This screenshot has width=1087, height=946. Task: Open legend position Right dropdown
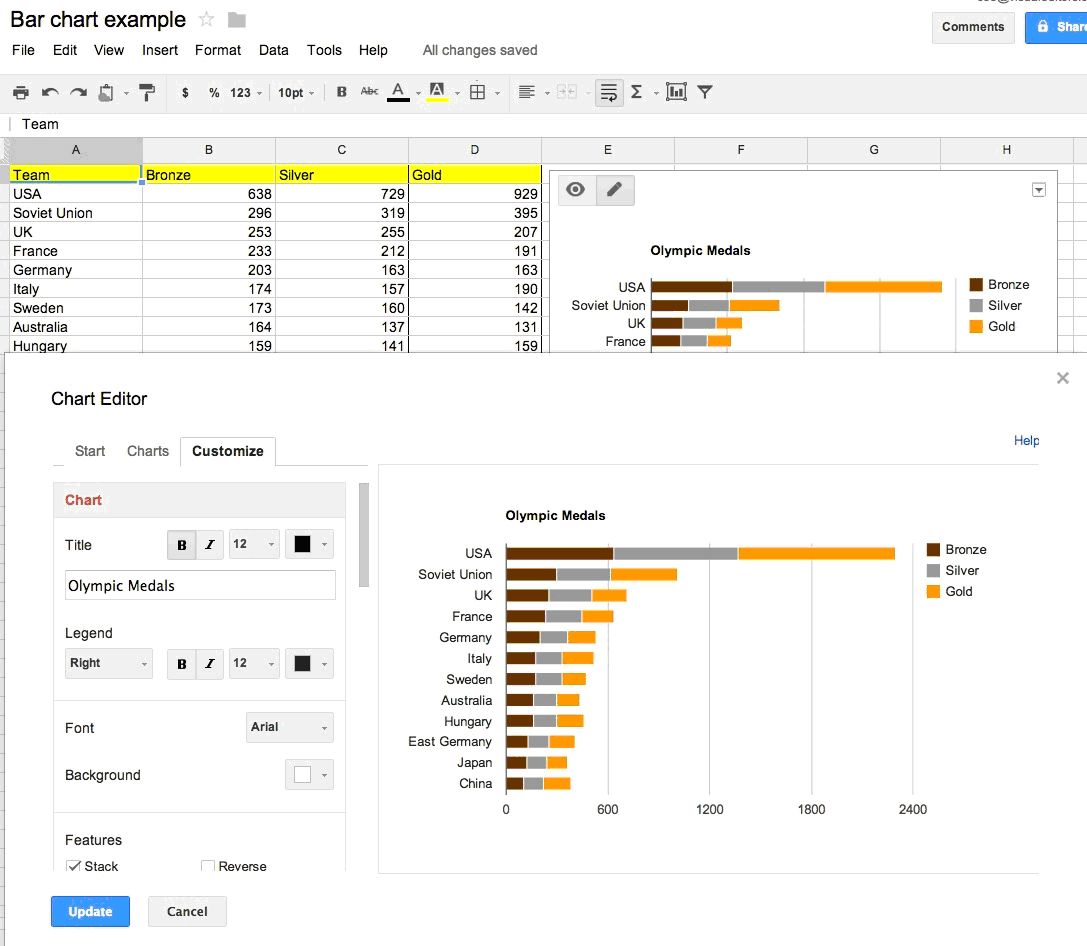[109, 663]
